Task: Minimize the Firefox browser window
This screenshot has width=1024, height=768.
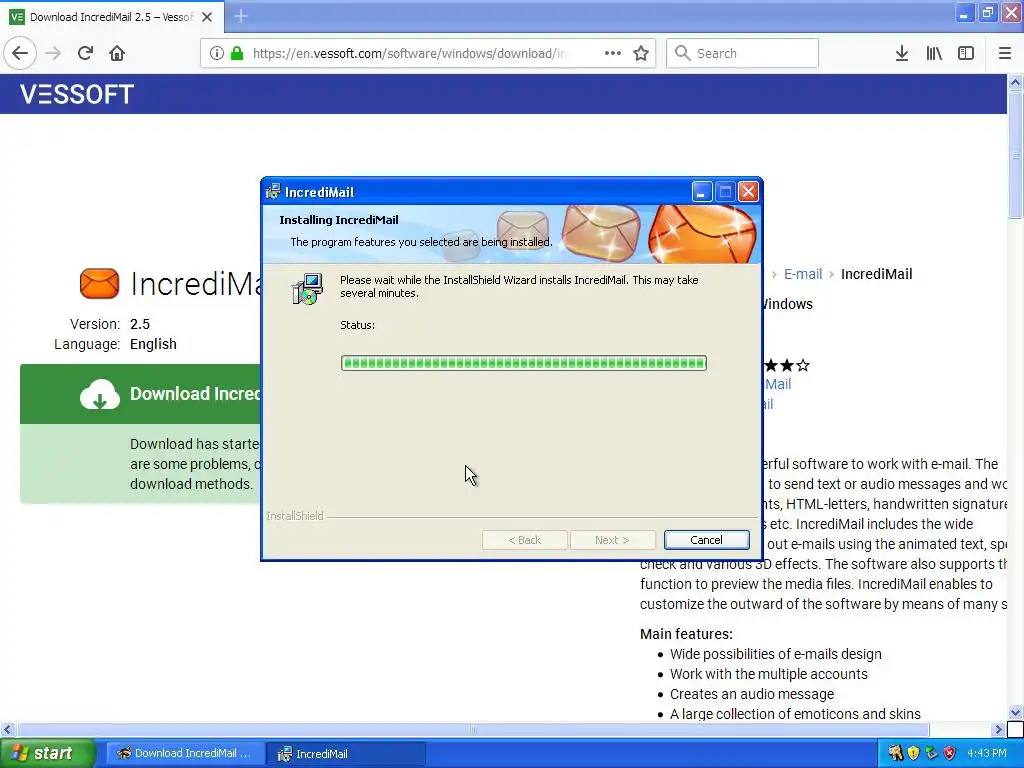Action: pos(964,14)
